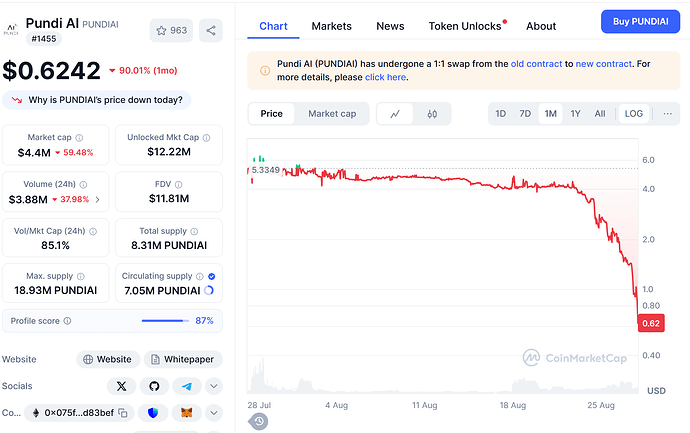Viewport: 690px width, 433px height.
Task: Copy the contract address 0x075f...d83bef
Action: click(123, 413)
